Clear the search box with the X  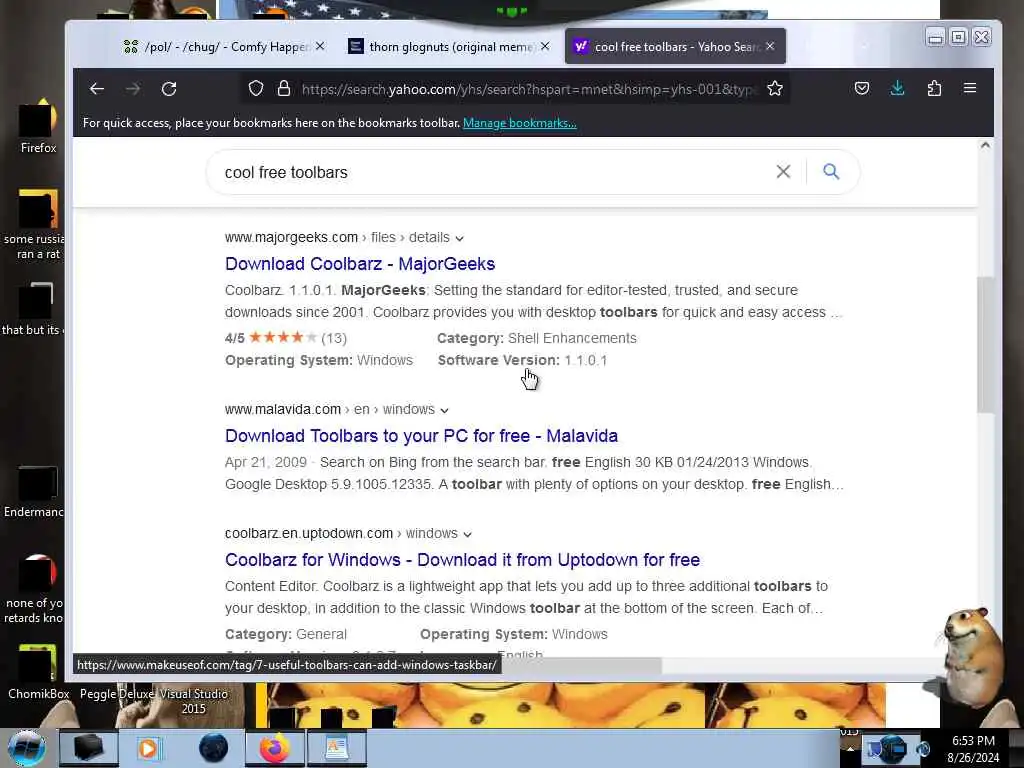pyautogui.click(x=783, y=172)
